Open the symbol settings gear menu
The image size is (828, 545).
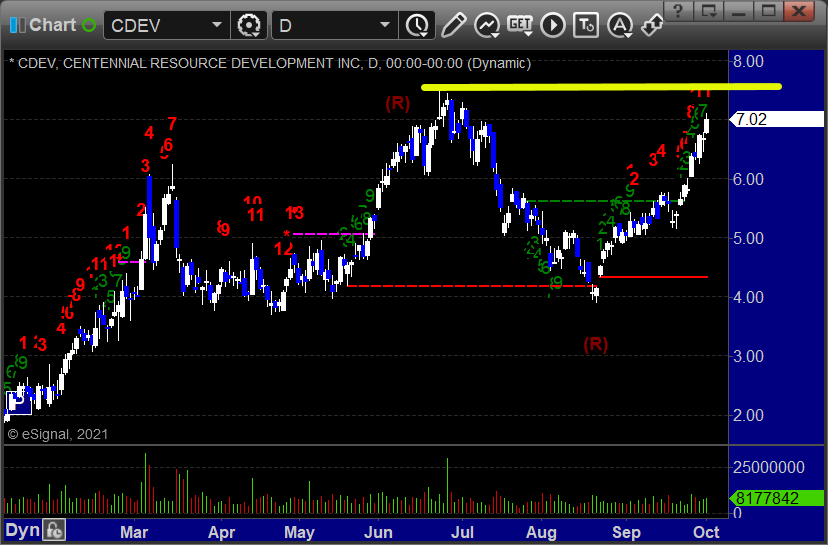coord(249,25)
